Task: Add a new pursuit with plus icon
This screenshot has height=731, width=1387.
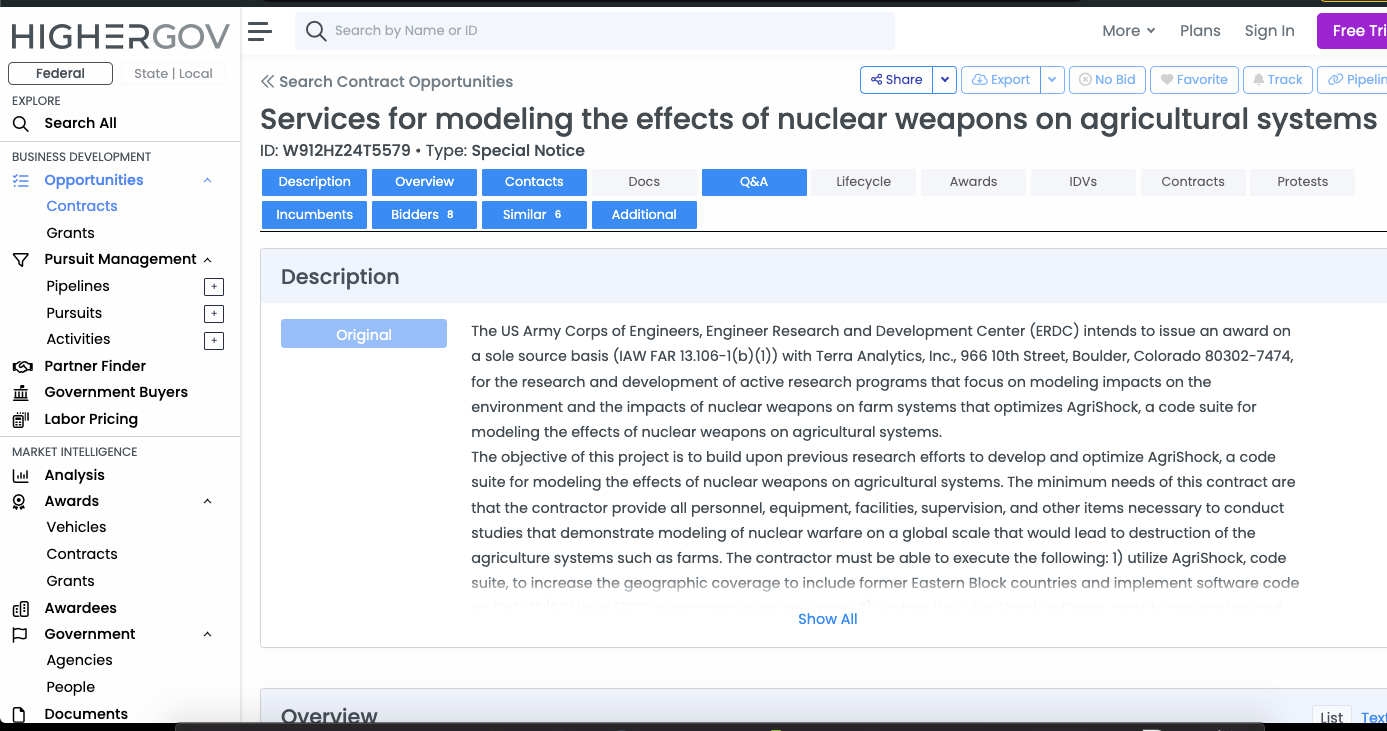Action: (x=213, y=314)
